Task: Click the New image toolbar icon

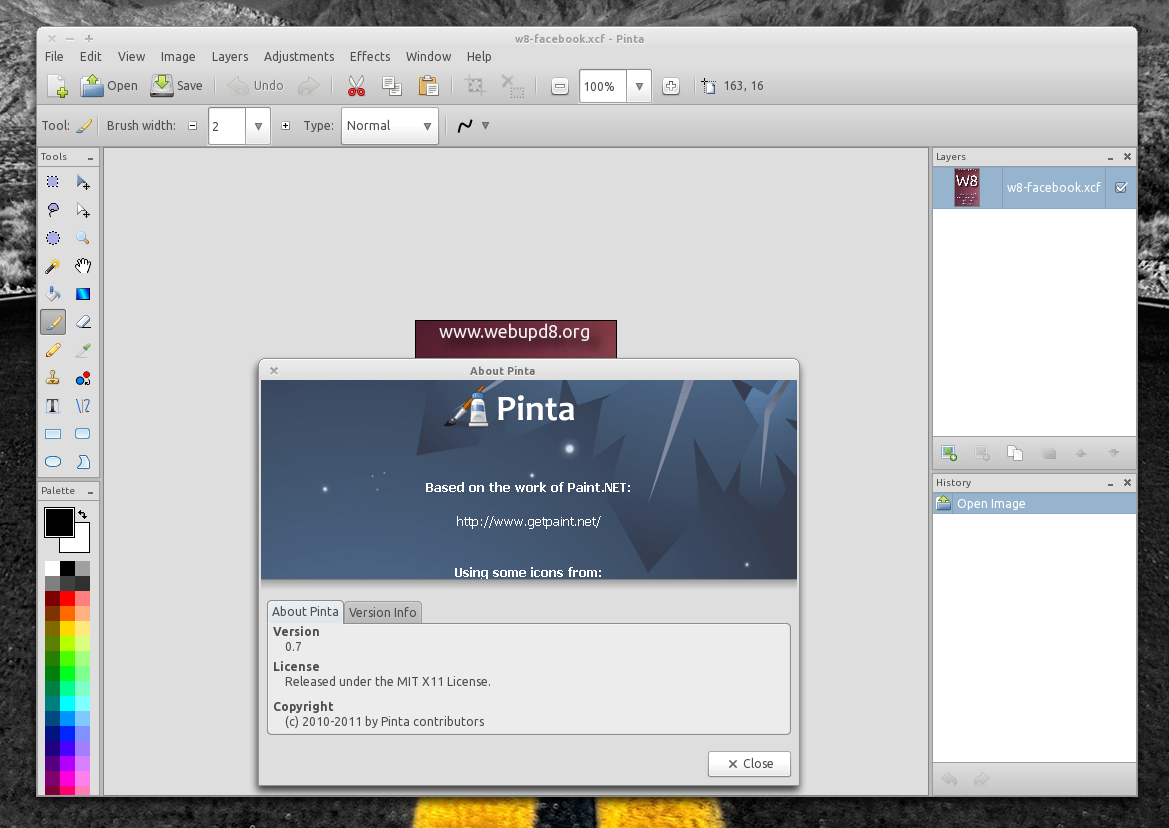Action: coord(57,86)
